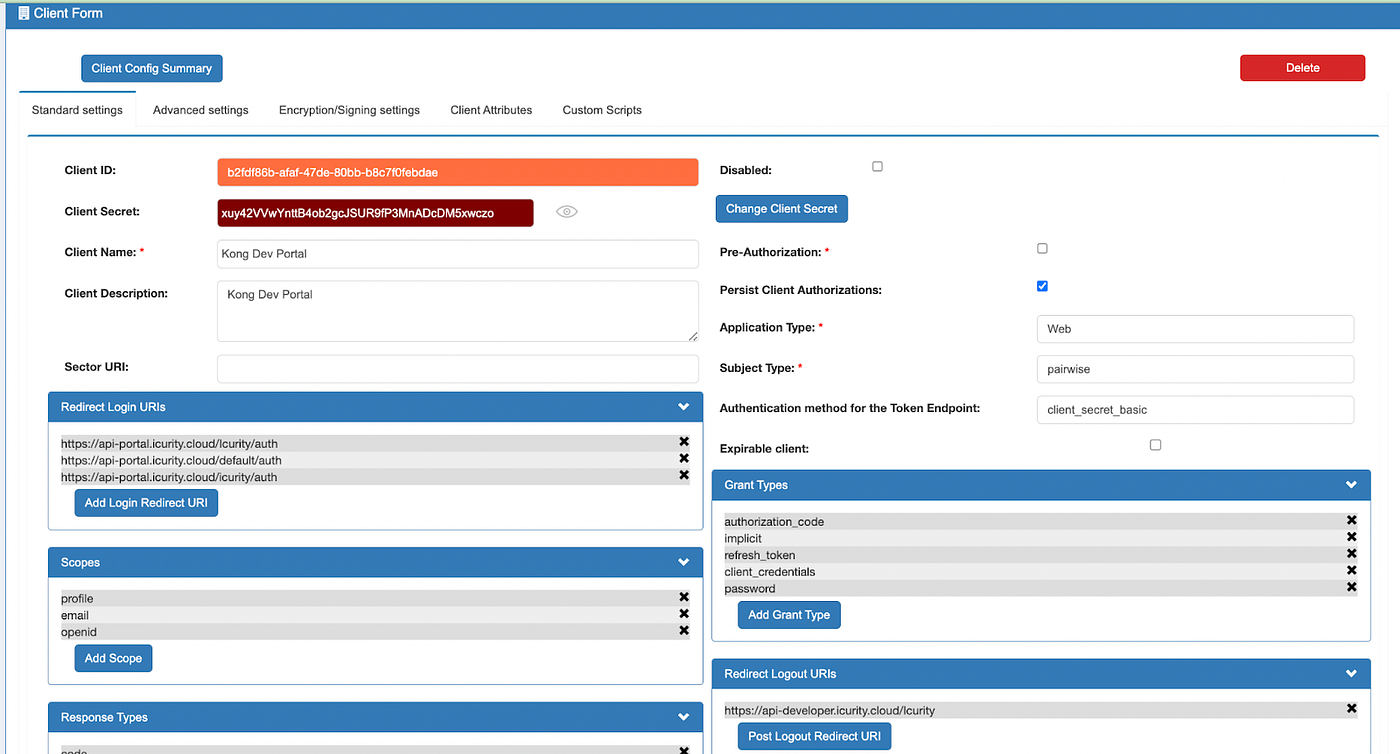Click the Post Logout Redirect URI button
The image size is (1400, 754).
point(815,736)
